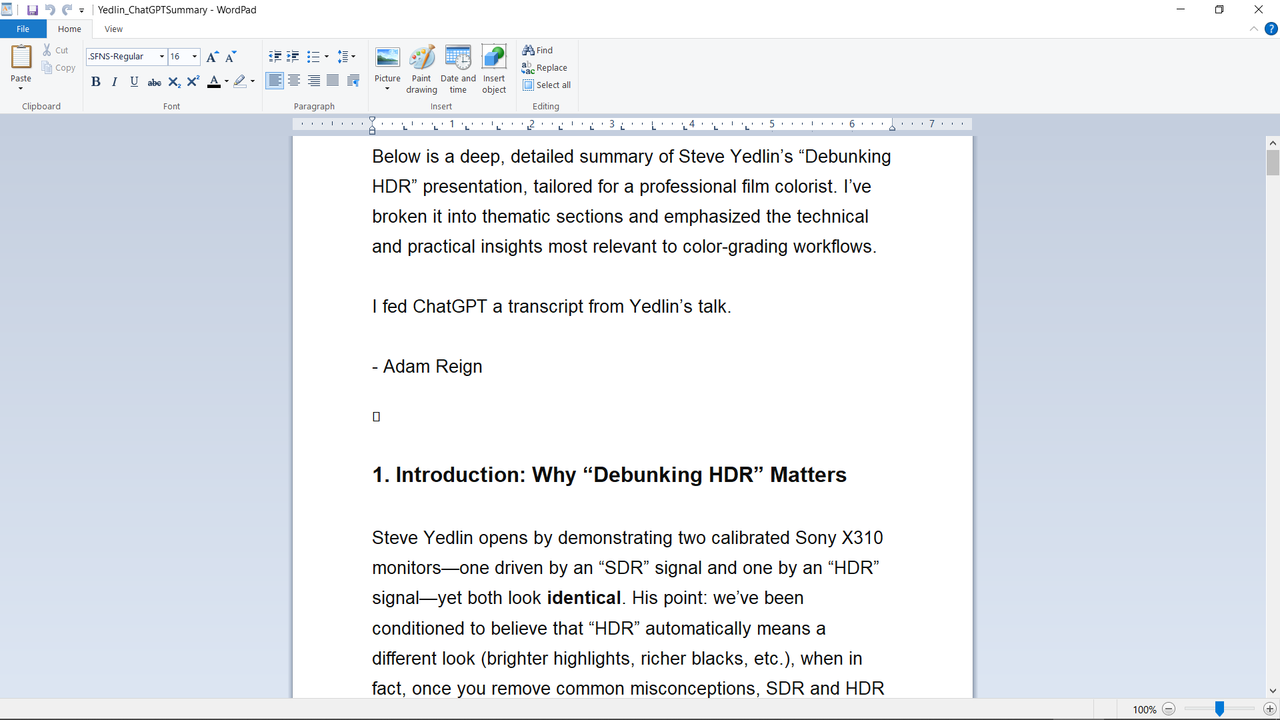Increase paragraph indent
Viewport: 1280px width, 720px height.
293,57
